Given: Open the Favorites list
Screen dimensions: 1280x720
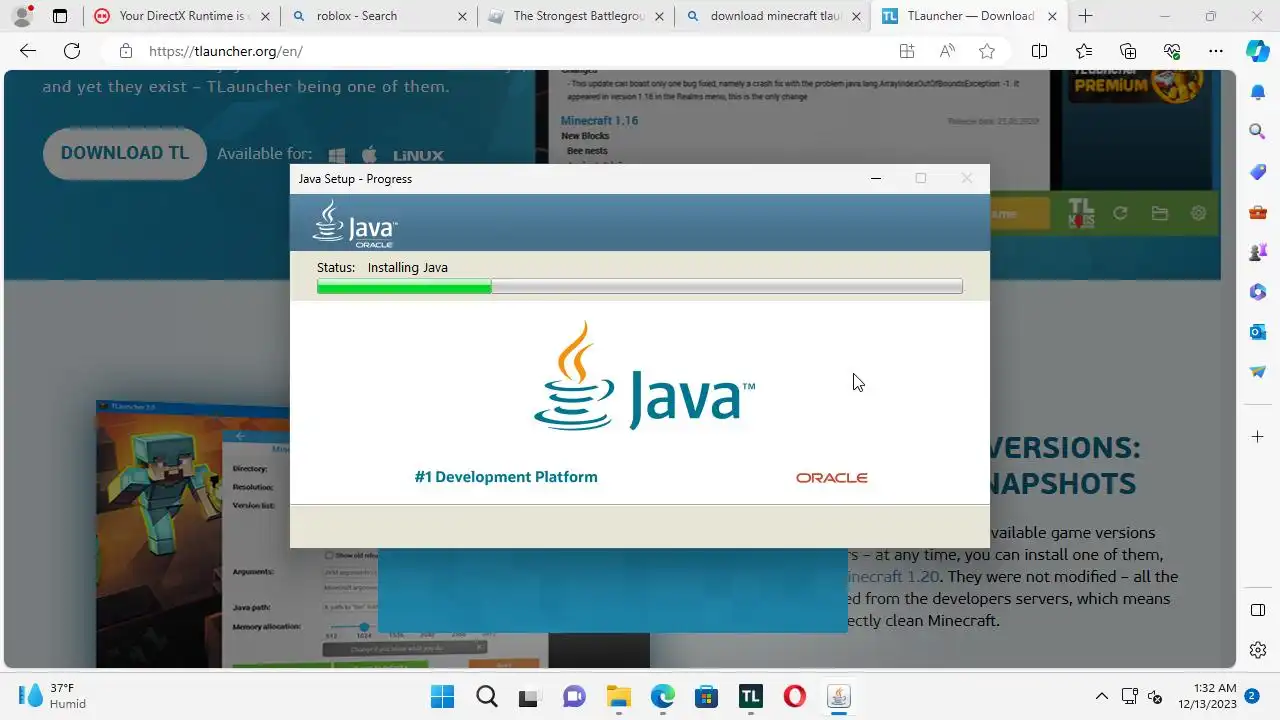Looking at the screenshot, I should tap(1084, 51).
